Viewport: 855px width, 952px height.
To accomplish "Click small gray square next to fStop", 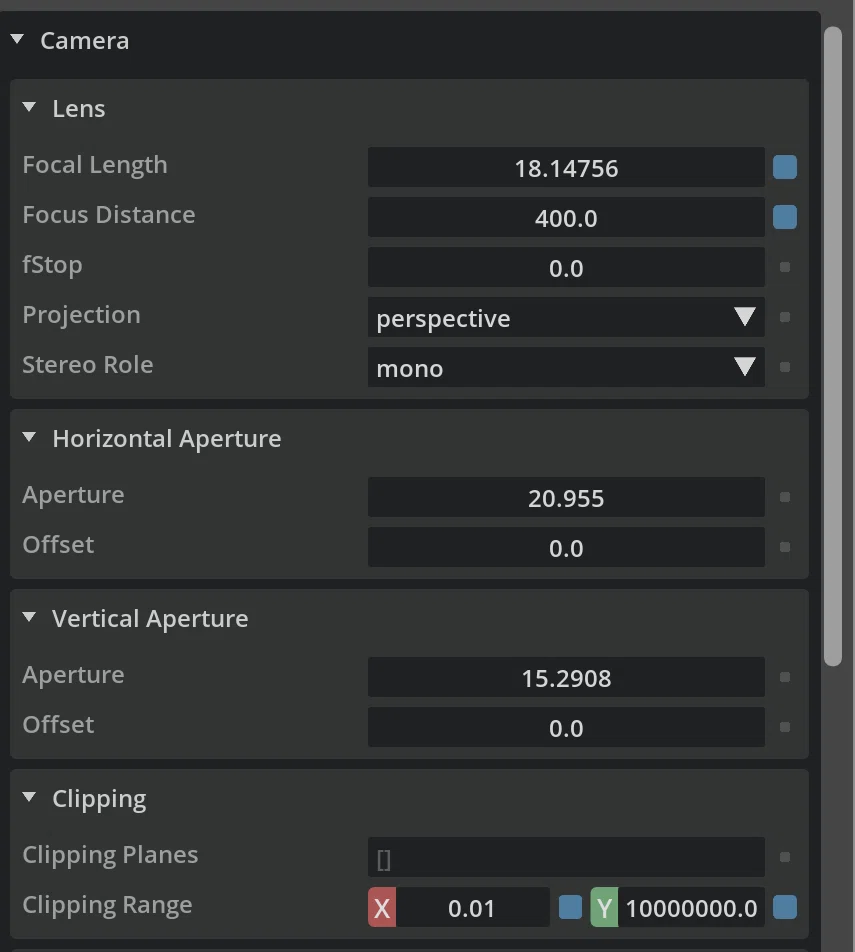I will pyautogui.click(x=785, y=267).
